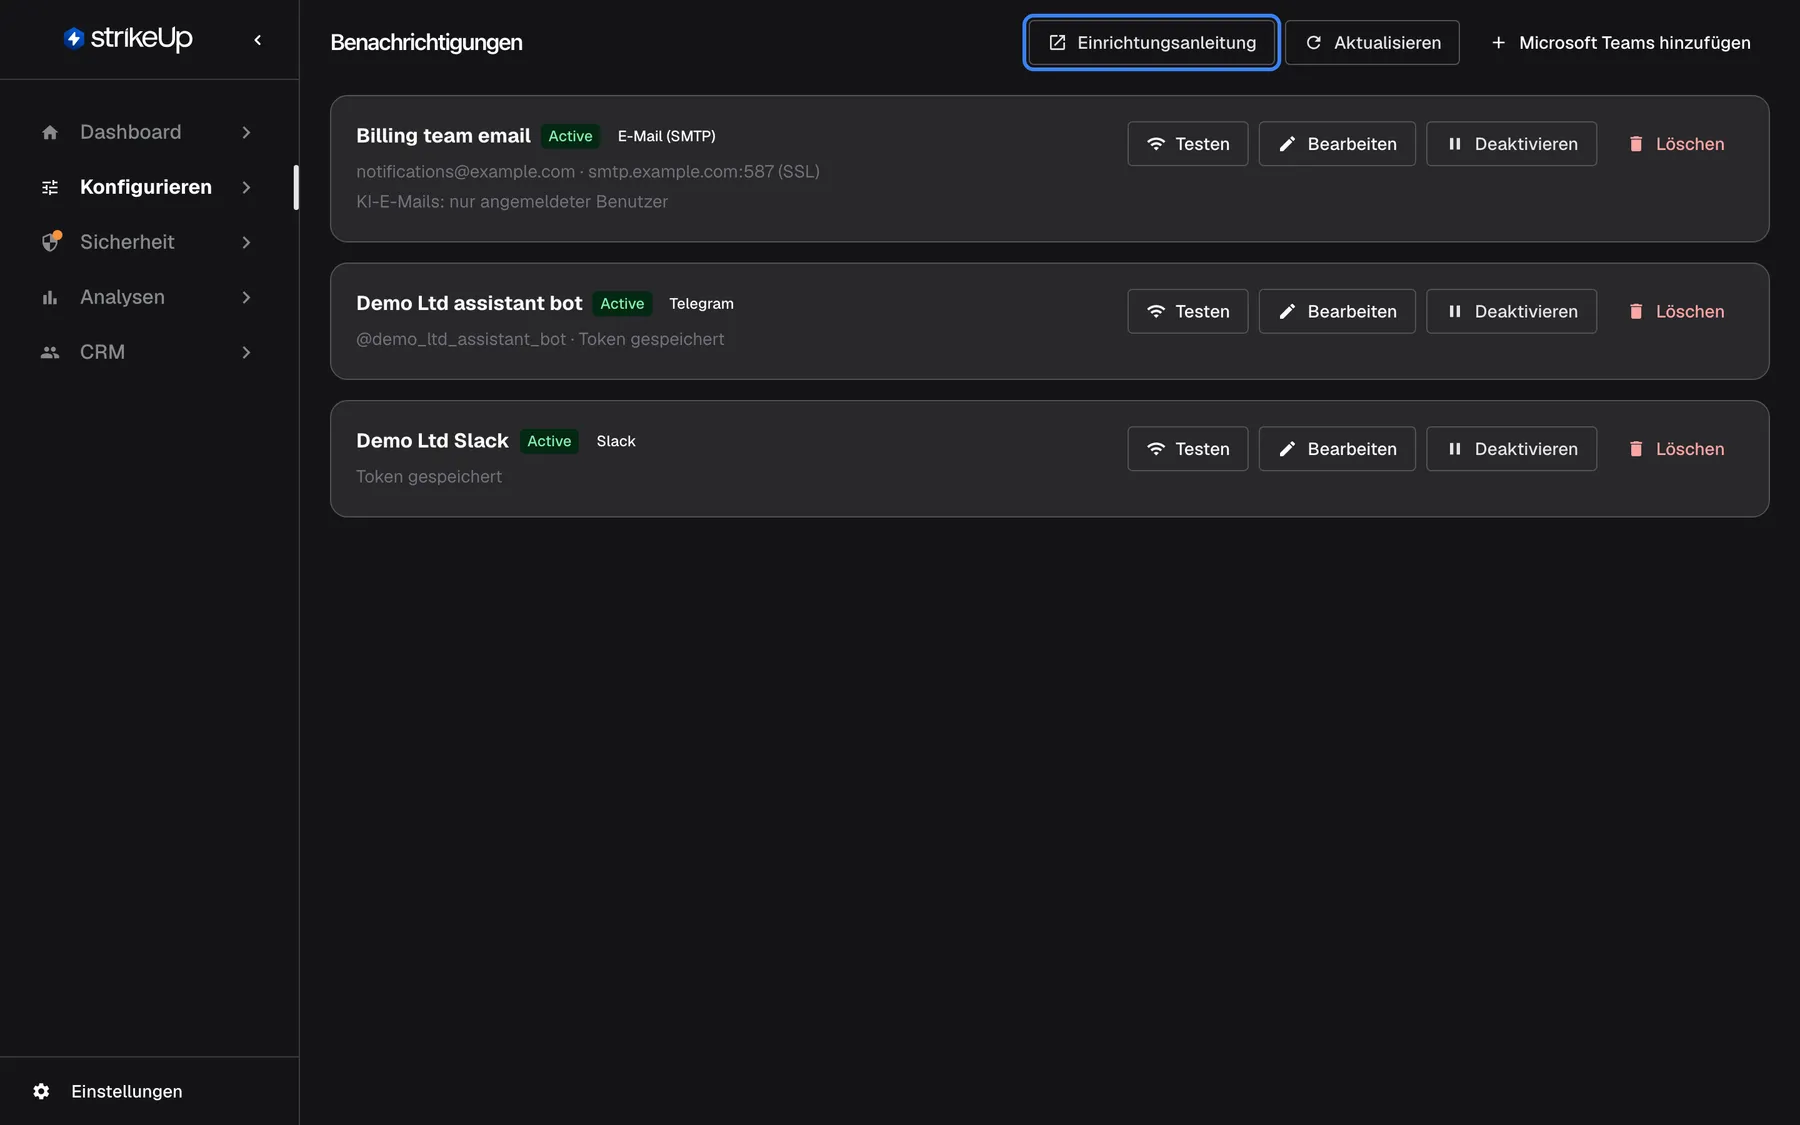Delete the Demo Ltd Slack channel
Screen dimensions: 1800x1125
click(x=1676, y=449)
